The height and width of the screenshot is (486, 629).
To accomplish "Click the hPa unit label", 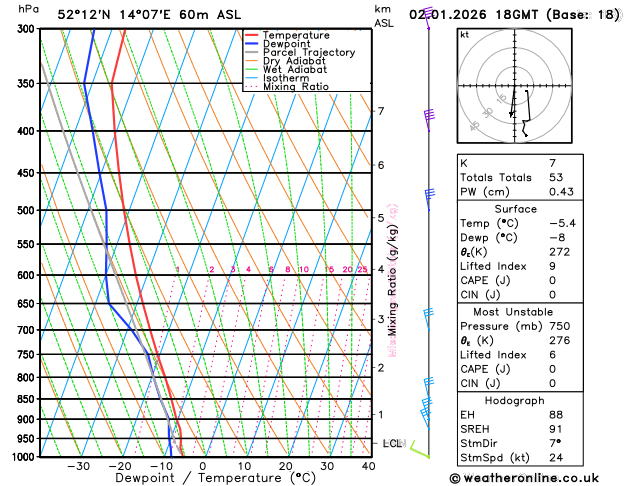I will pos(28,9).
